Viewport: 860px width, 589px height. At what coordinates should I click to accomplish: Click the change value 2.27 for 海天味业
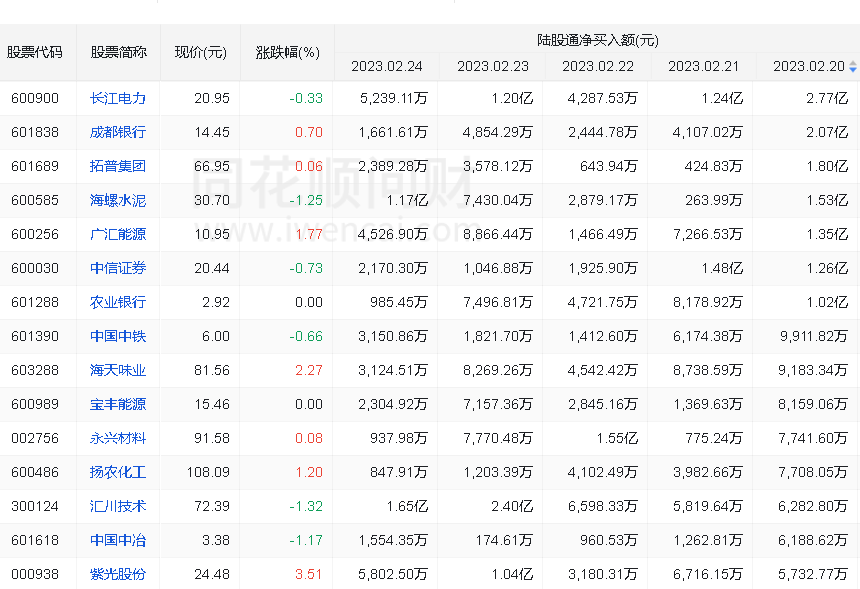coord(309,370)
